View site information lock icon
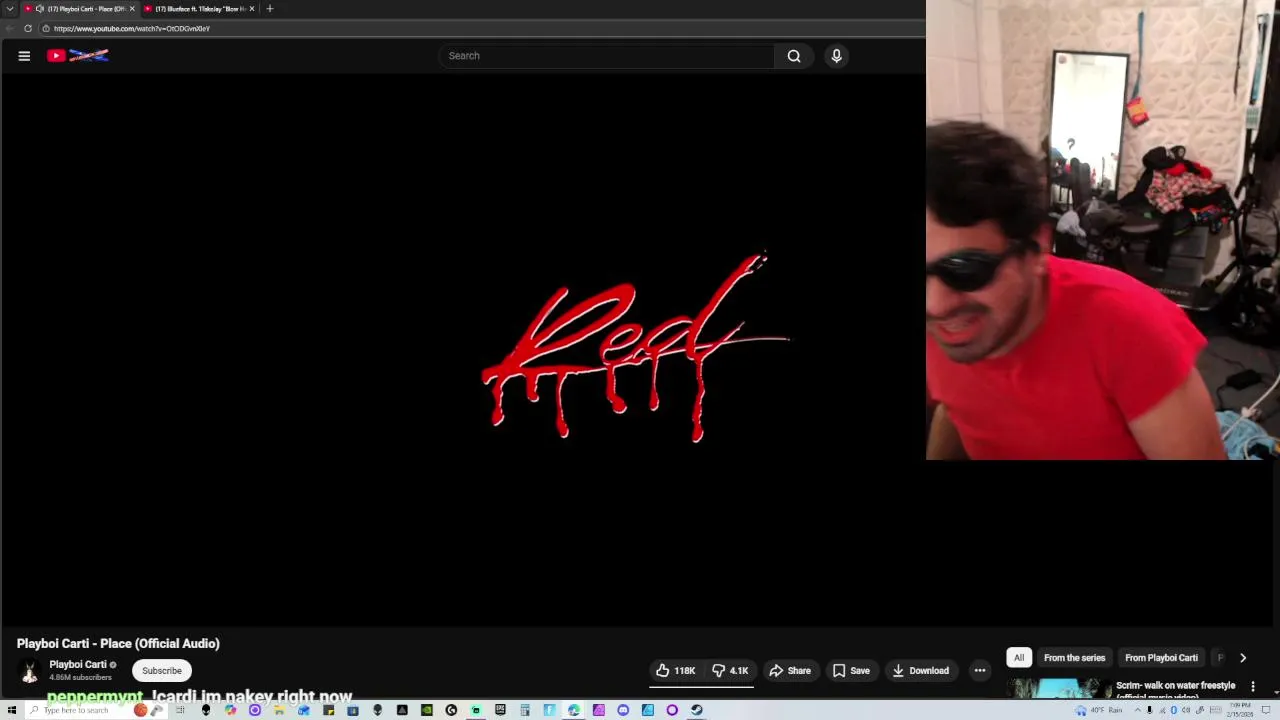 [46, 29]
